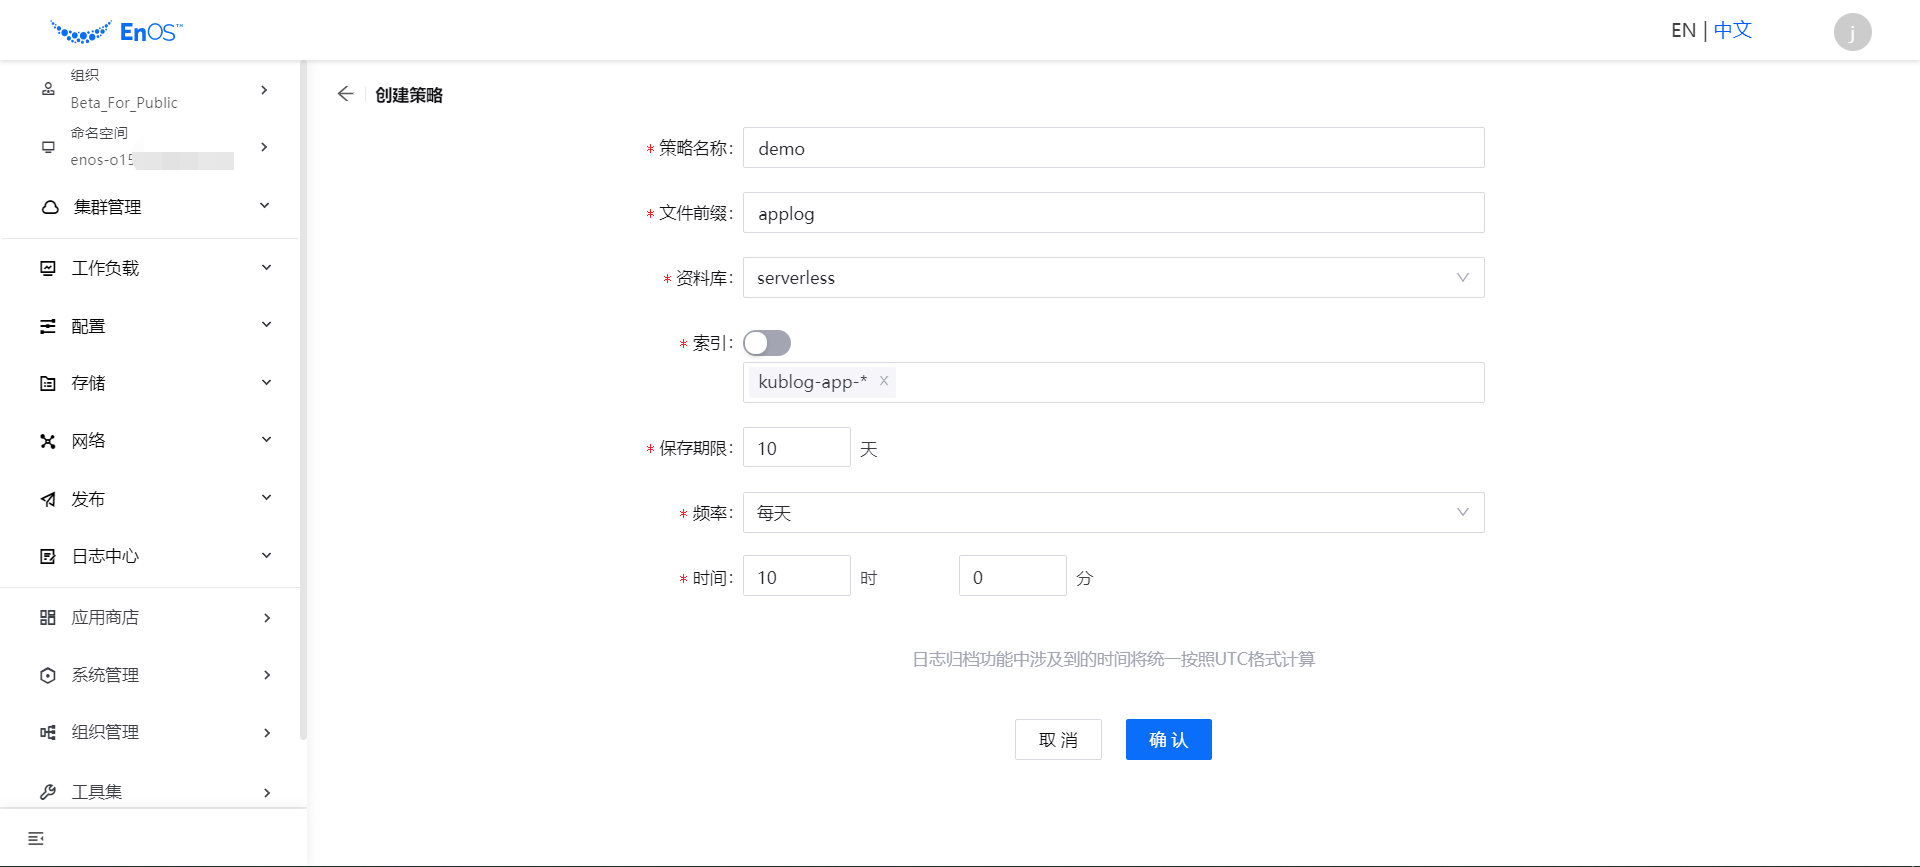Open the 组织管理 menu item

coord(150,732)
